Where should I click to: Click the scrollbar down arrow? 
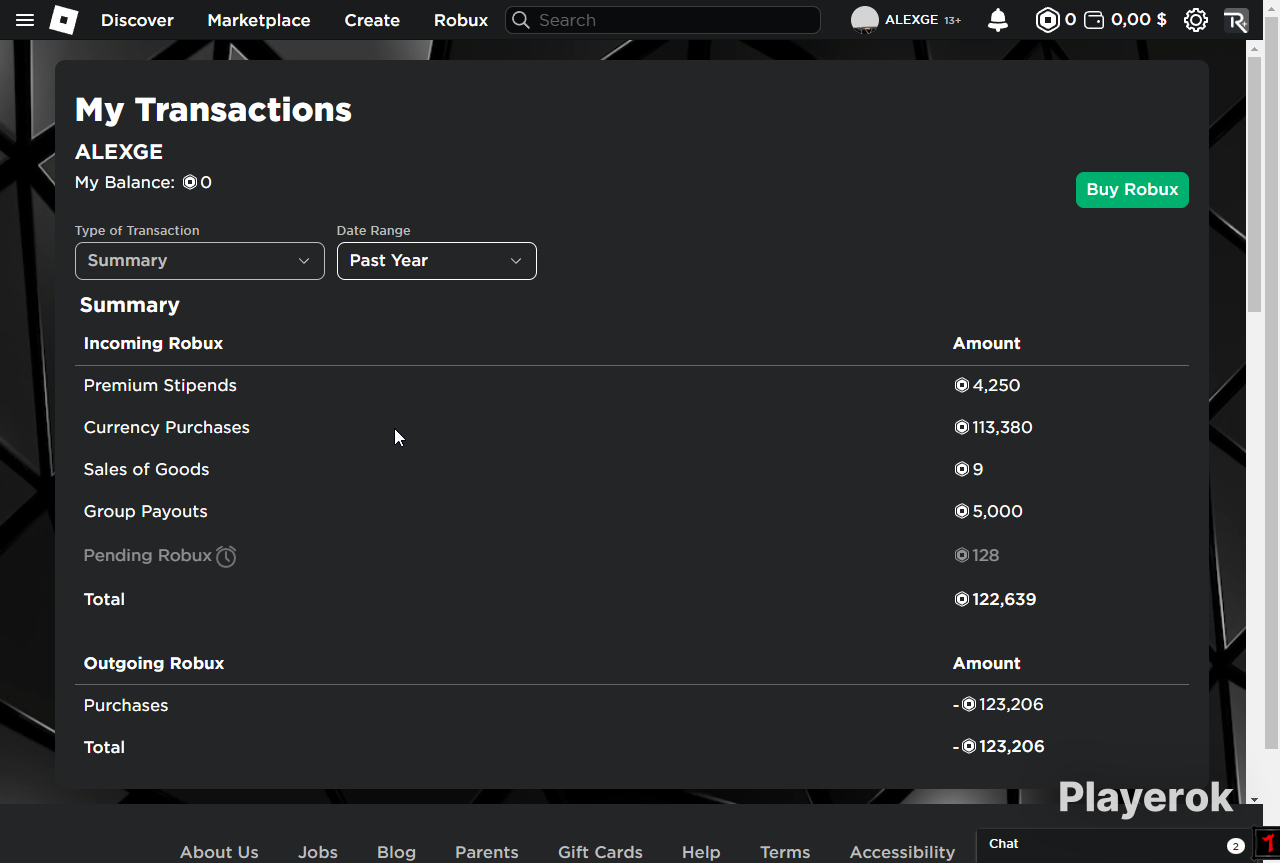[x=1255, y=799]
